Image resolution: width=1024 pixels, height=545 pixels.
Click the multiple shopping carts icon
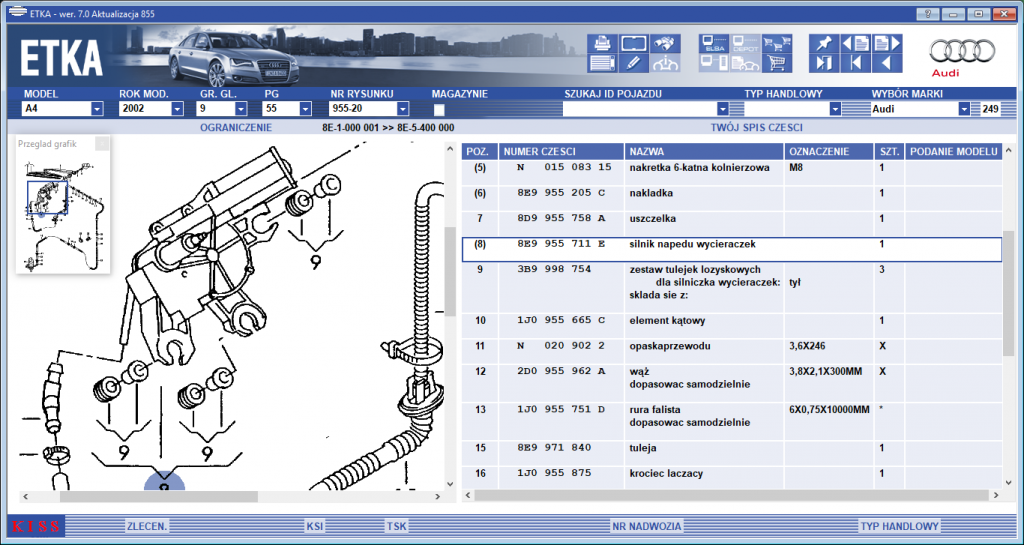(777, 43)
